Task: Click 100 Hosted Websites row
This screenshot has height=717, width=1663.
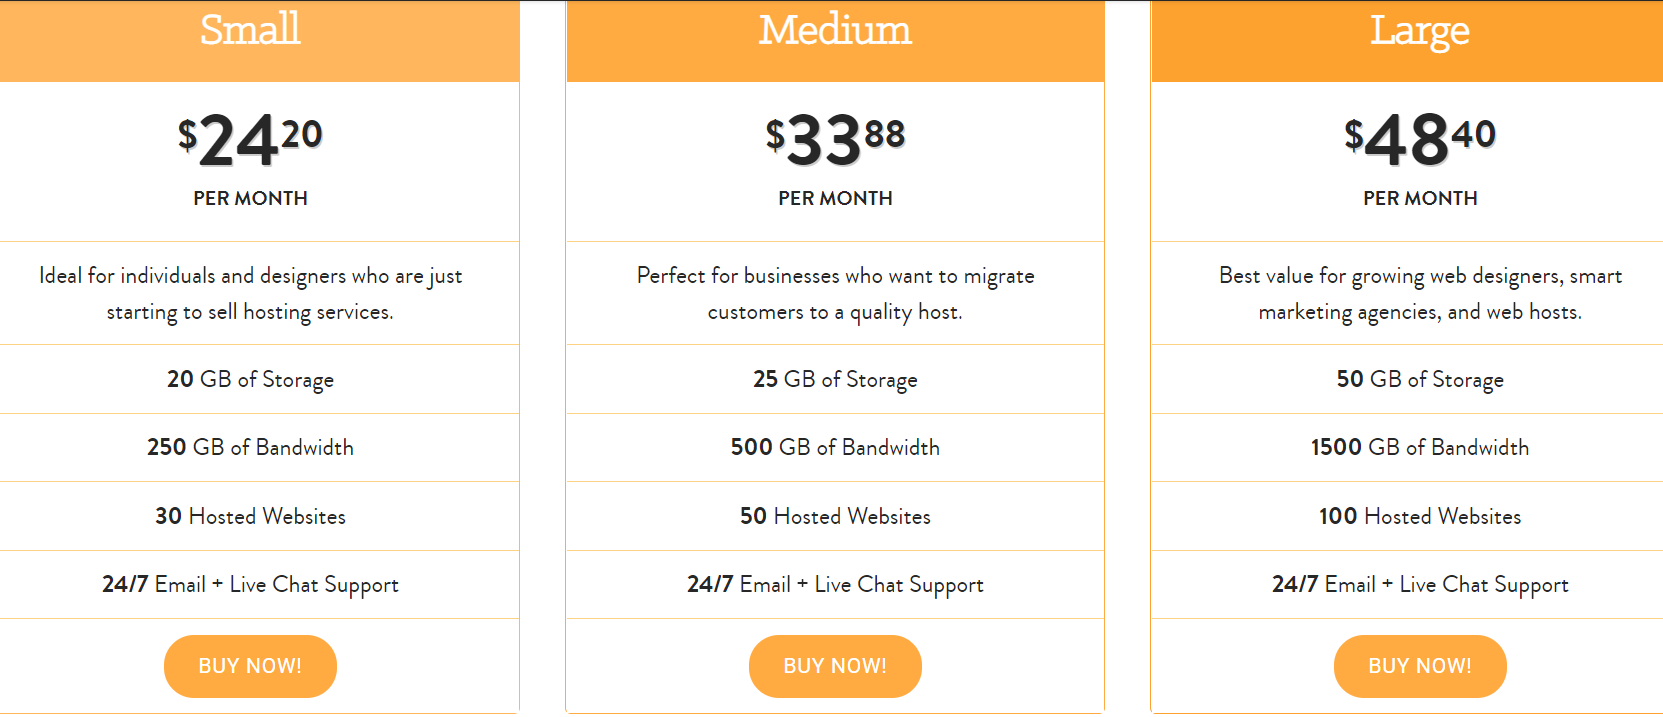Action: [1407, 516]
